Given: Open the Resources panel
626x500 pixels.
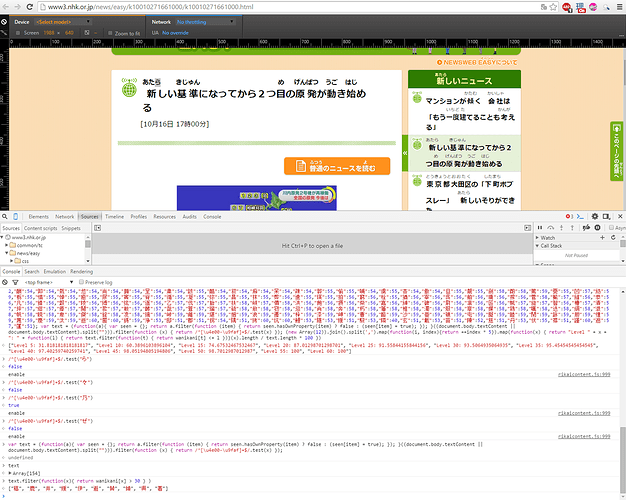Looking at the screenshot, I should click(164, 216).
